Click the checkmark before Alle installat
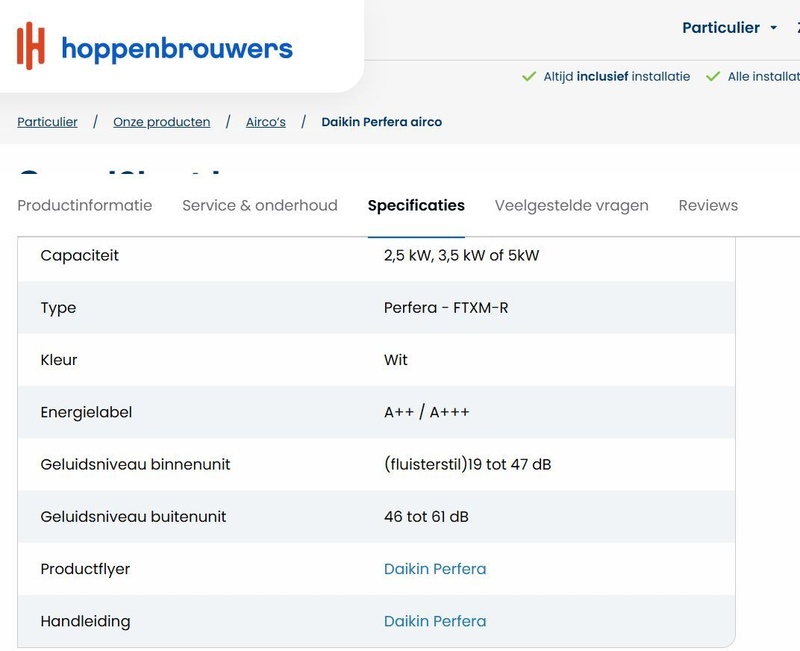The height and width of the screenshot is (651, 800). click(x=713, y=77)
